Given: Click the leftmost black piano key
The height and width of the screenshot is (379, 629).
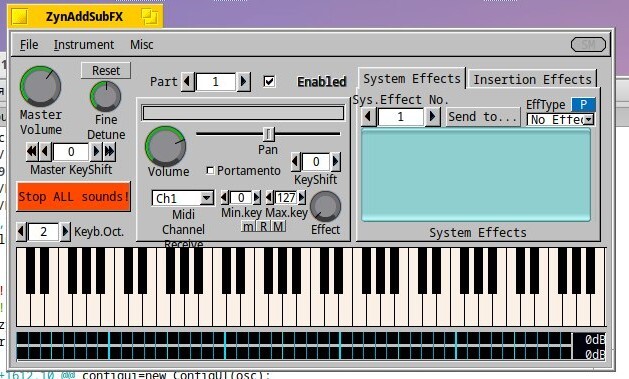Looking at the screenshot, I should pos(30,271).
